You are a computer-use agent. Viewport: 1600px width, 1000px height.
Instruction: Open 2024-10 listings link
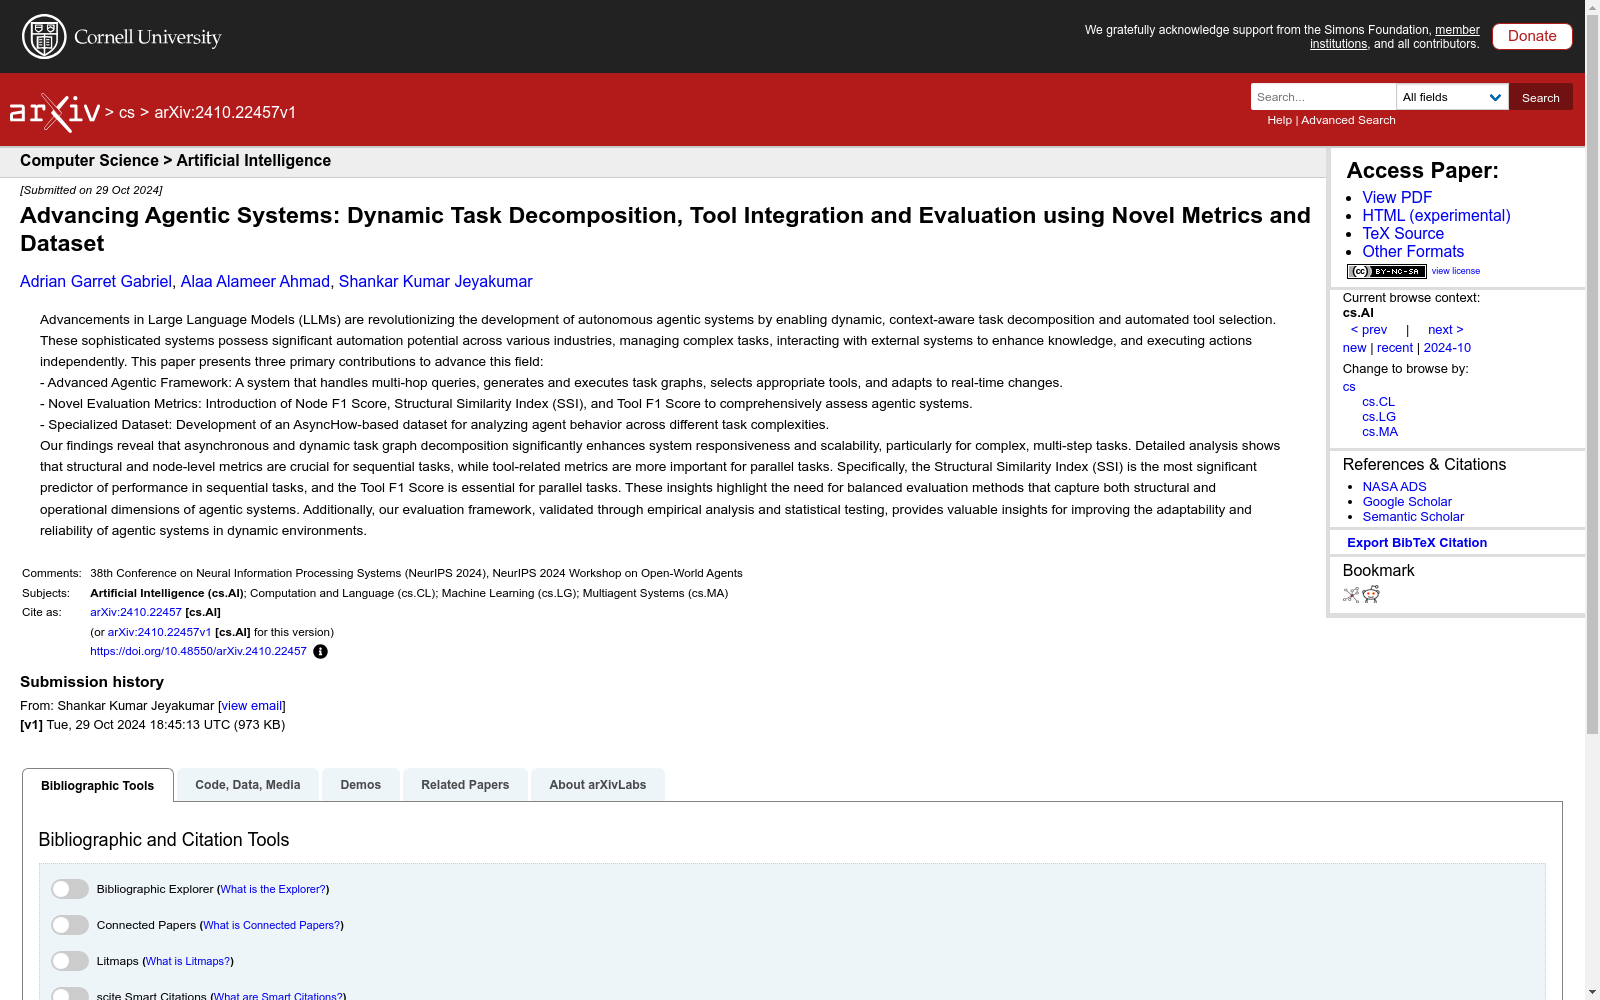coord(1447,348)
